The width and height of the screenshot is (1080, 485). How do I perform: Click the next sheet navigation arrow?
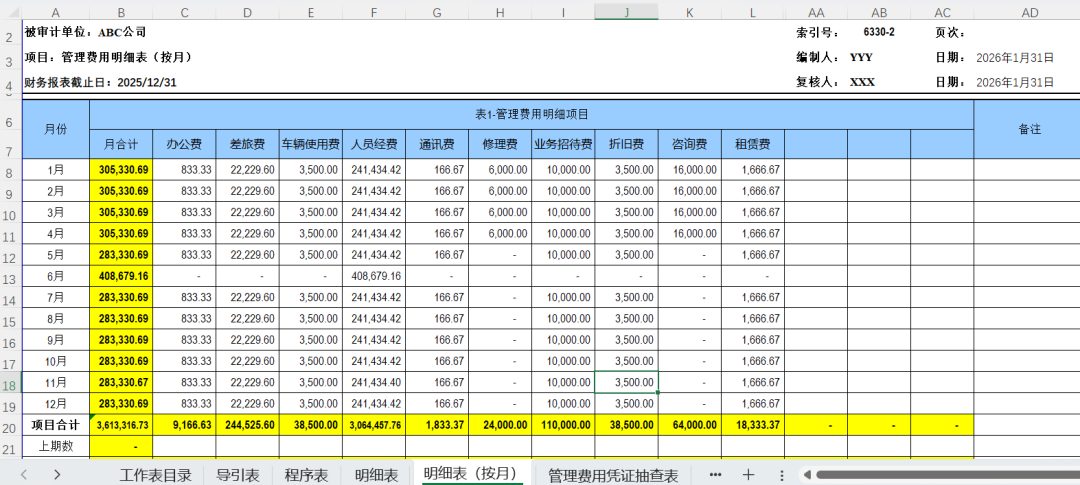[x=57, y=475]
